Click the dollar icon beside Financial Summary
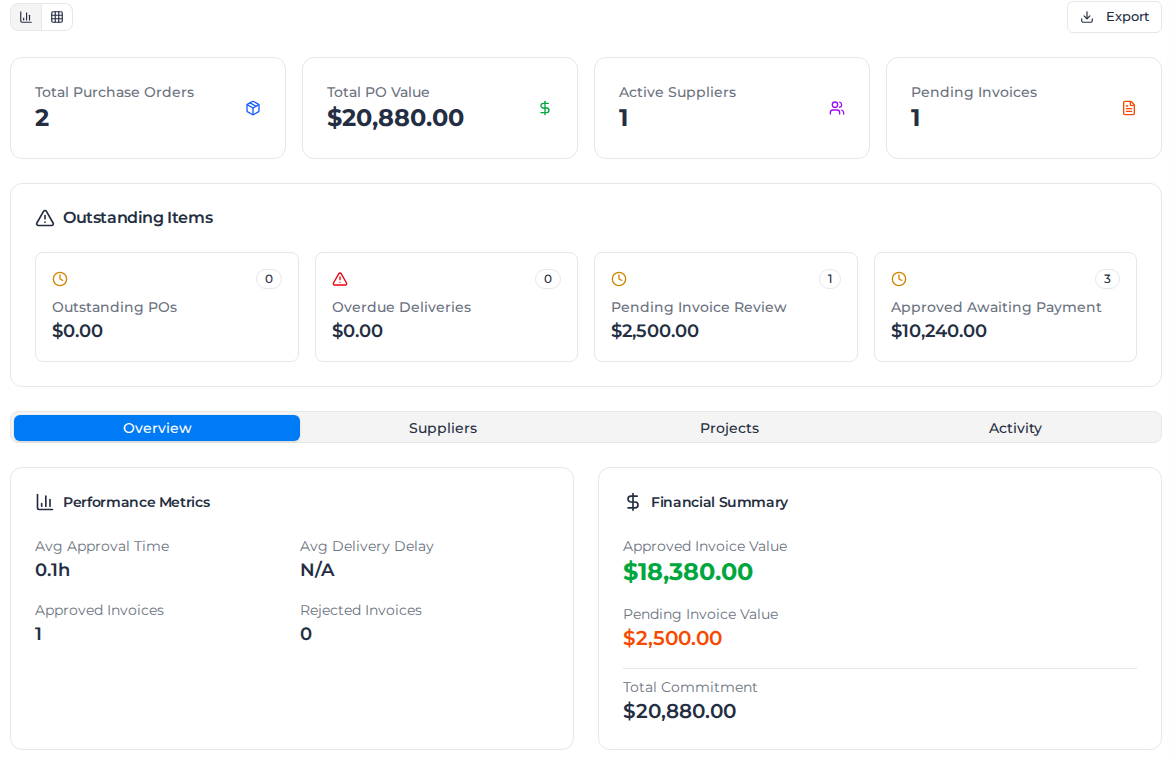 [633, 502]
